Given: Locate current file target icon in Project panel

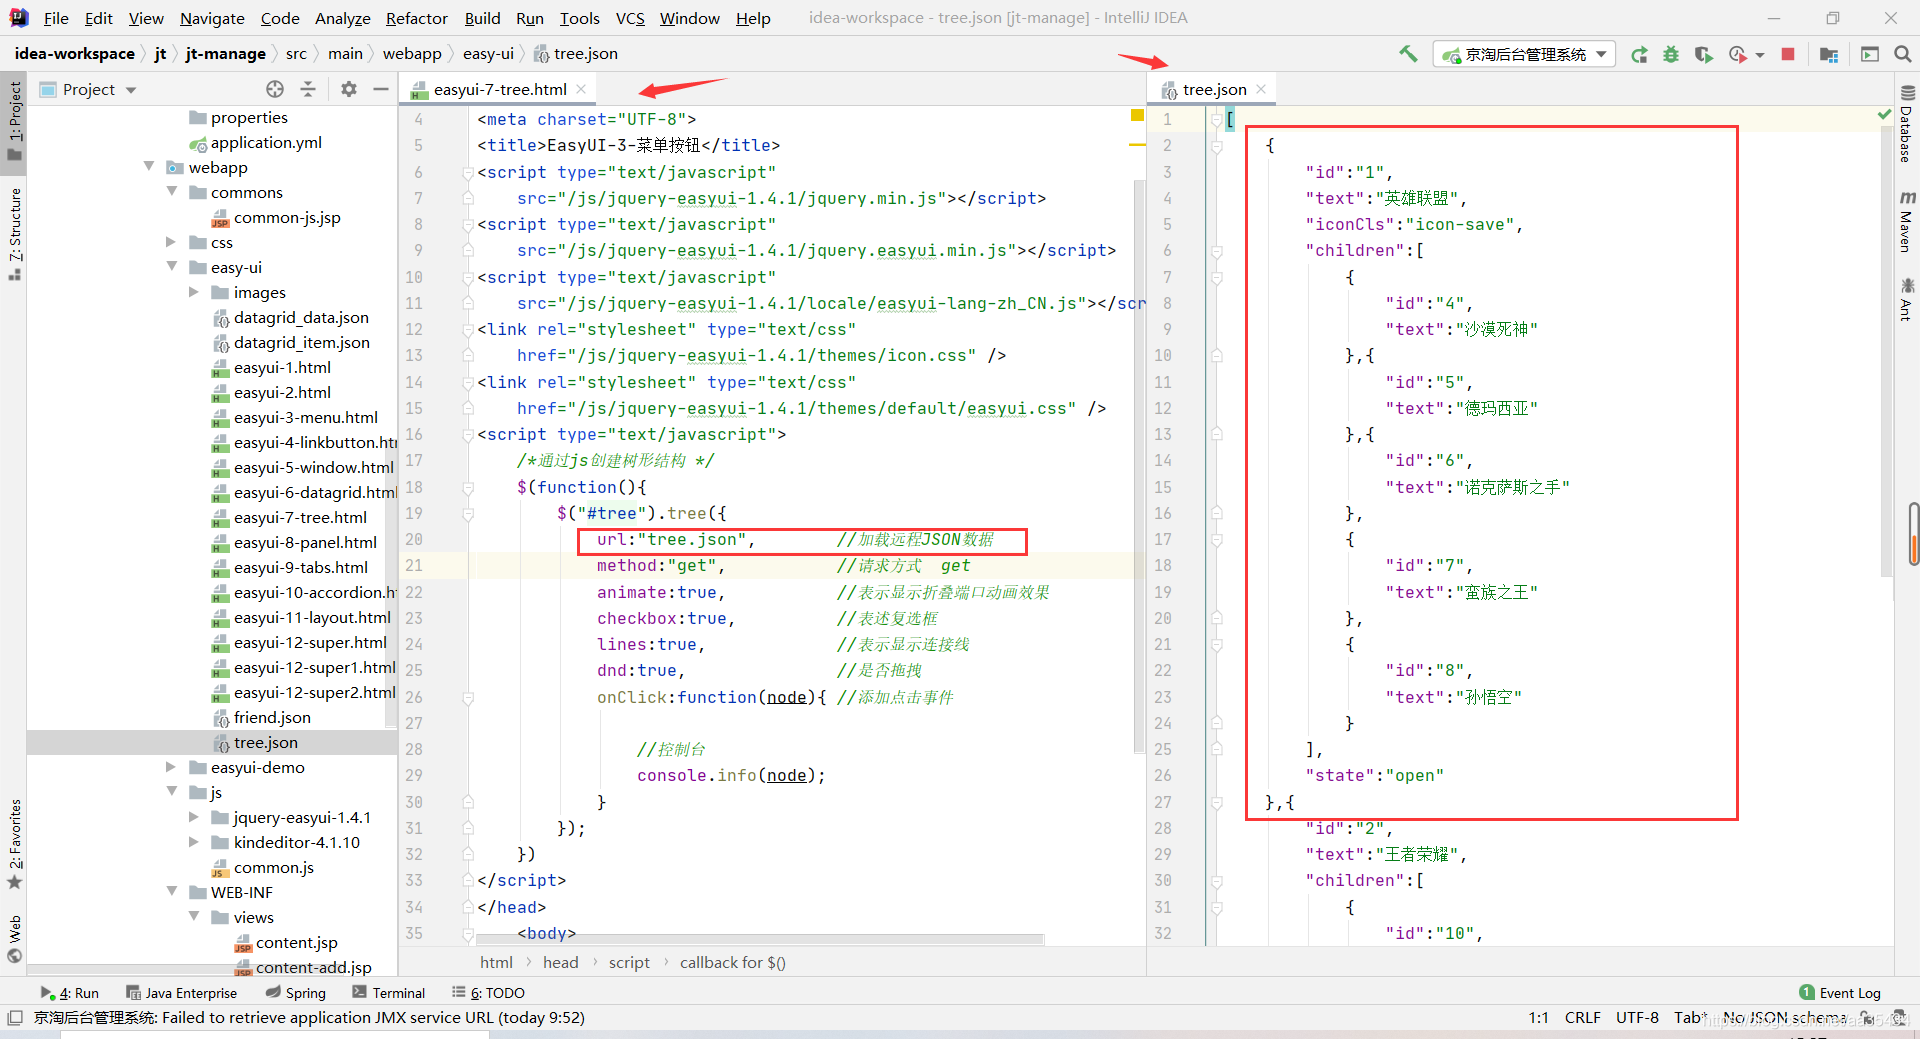Looking at the screenshot, I should point(275,89).
